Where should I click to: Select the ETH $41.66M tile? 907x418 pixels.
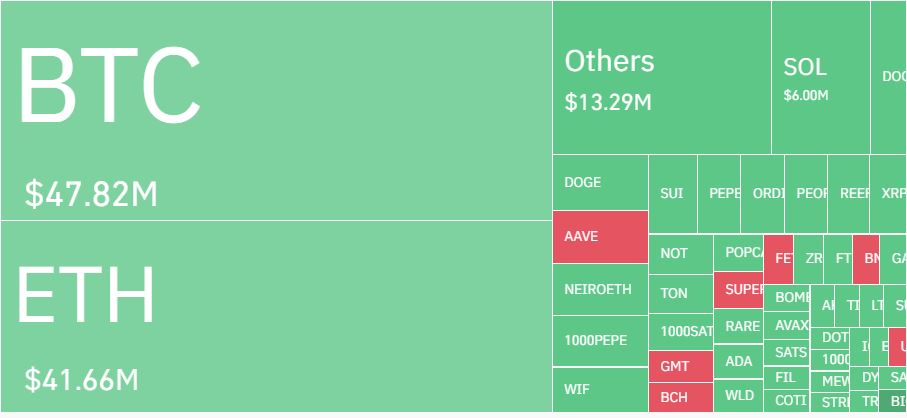[276, 317]
